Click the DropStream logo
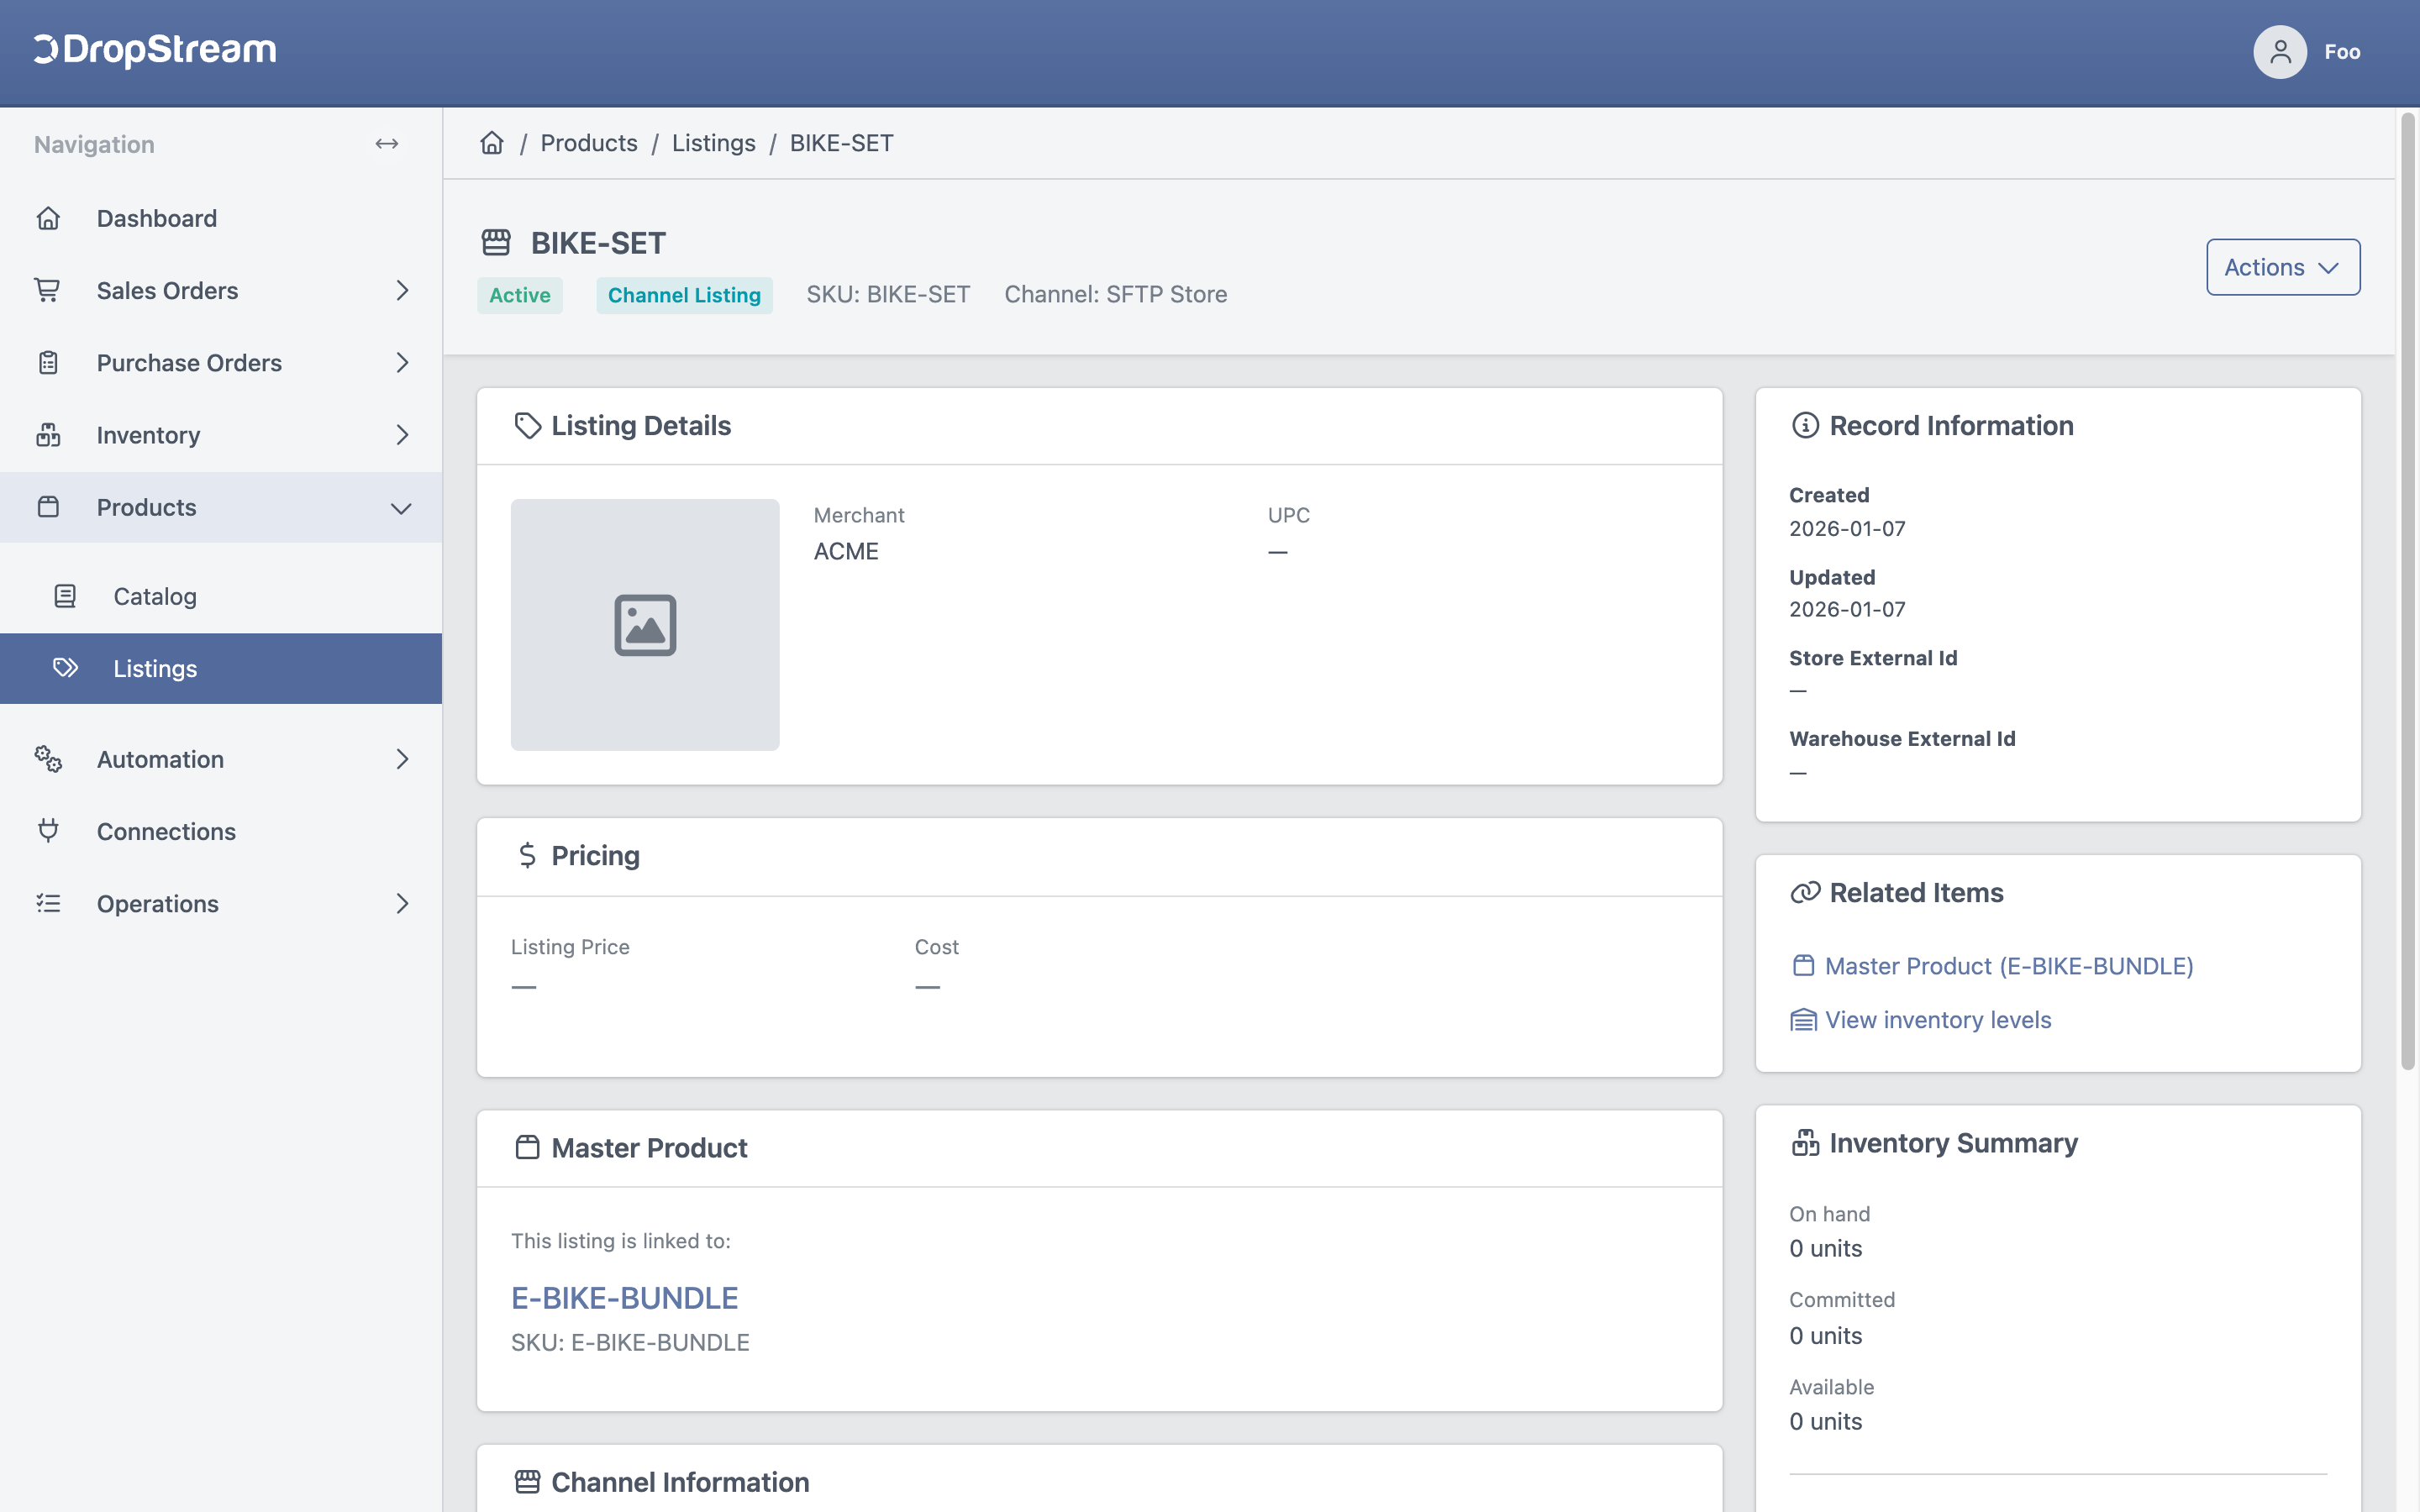This screenshot has height=1512, width=2420. (x=155, y=50)
